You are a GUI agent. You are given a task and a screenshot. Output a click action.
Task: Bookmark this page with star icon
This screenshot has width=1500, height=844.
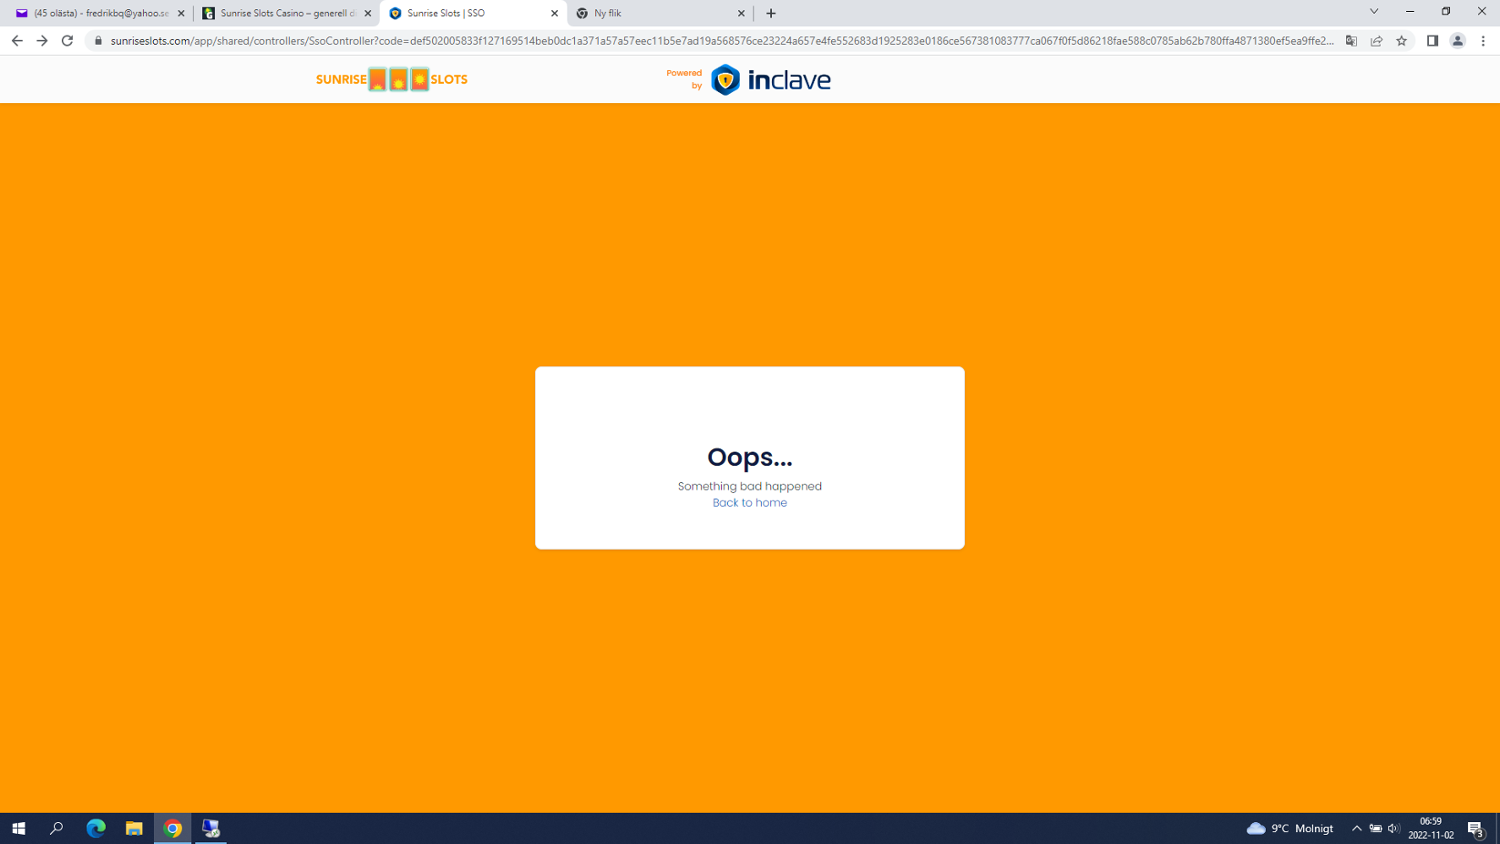(1402, 41)
